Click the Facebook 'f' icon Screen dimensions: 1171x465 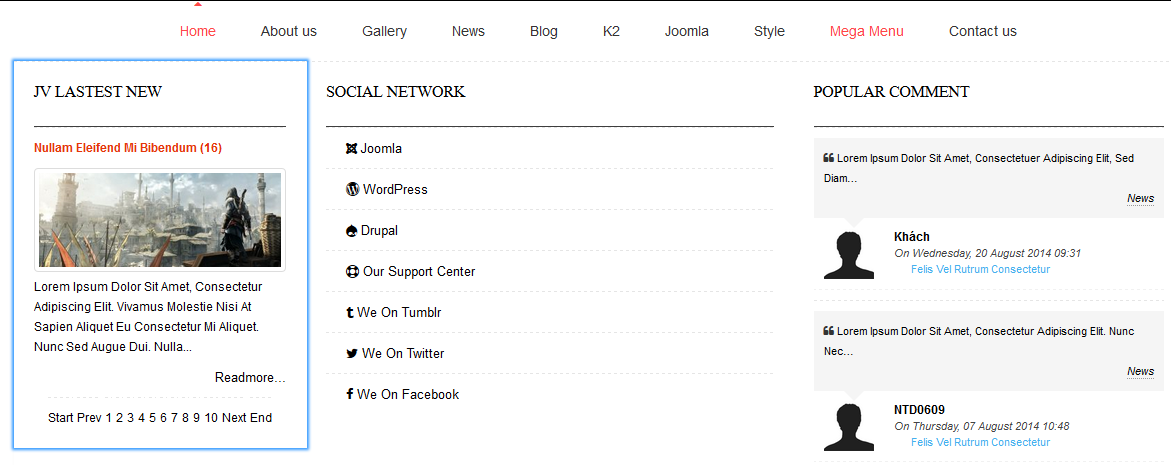[x=350, y=394]
